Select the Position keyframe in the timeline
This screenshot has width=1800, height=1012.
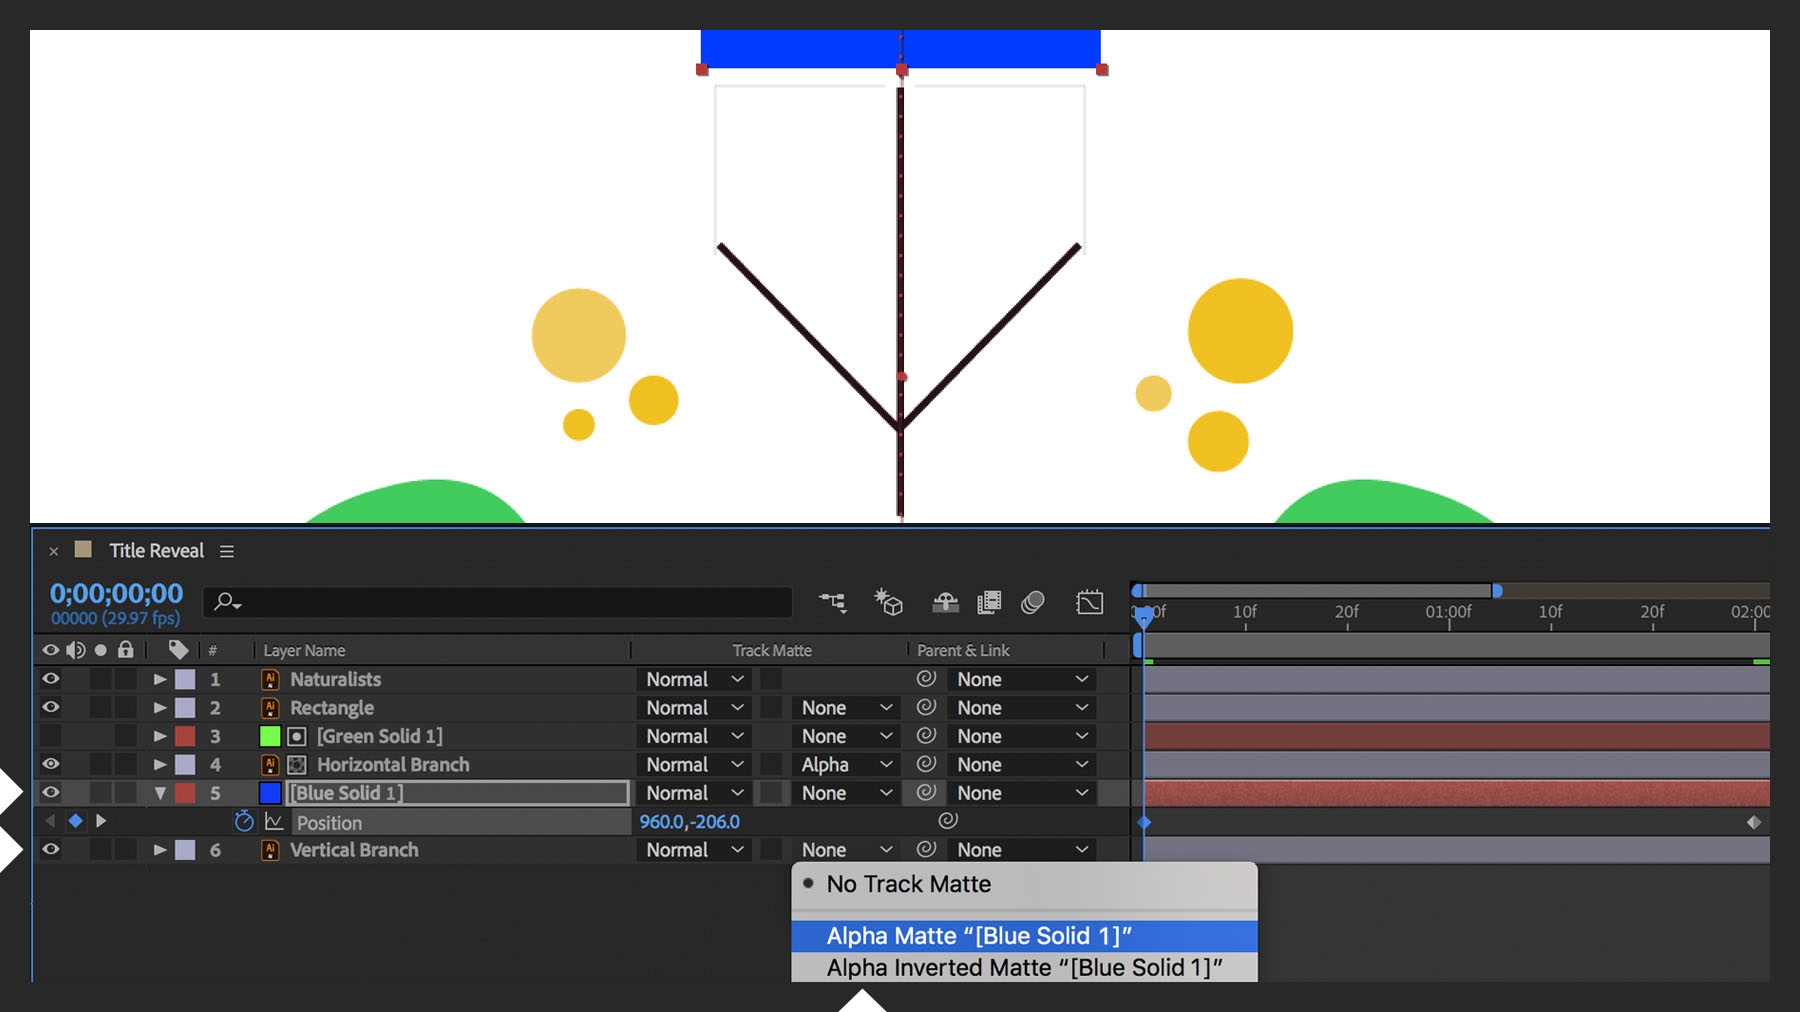(1145, 820)
